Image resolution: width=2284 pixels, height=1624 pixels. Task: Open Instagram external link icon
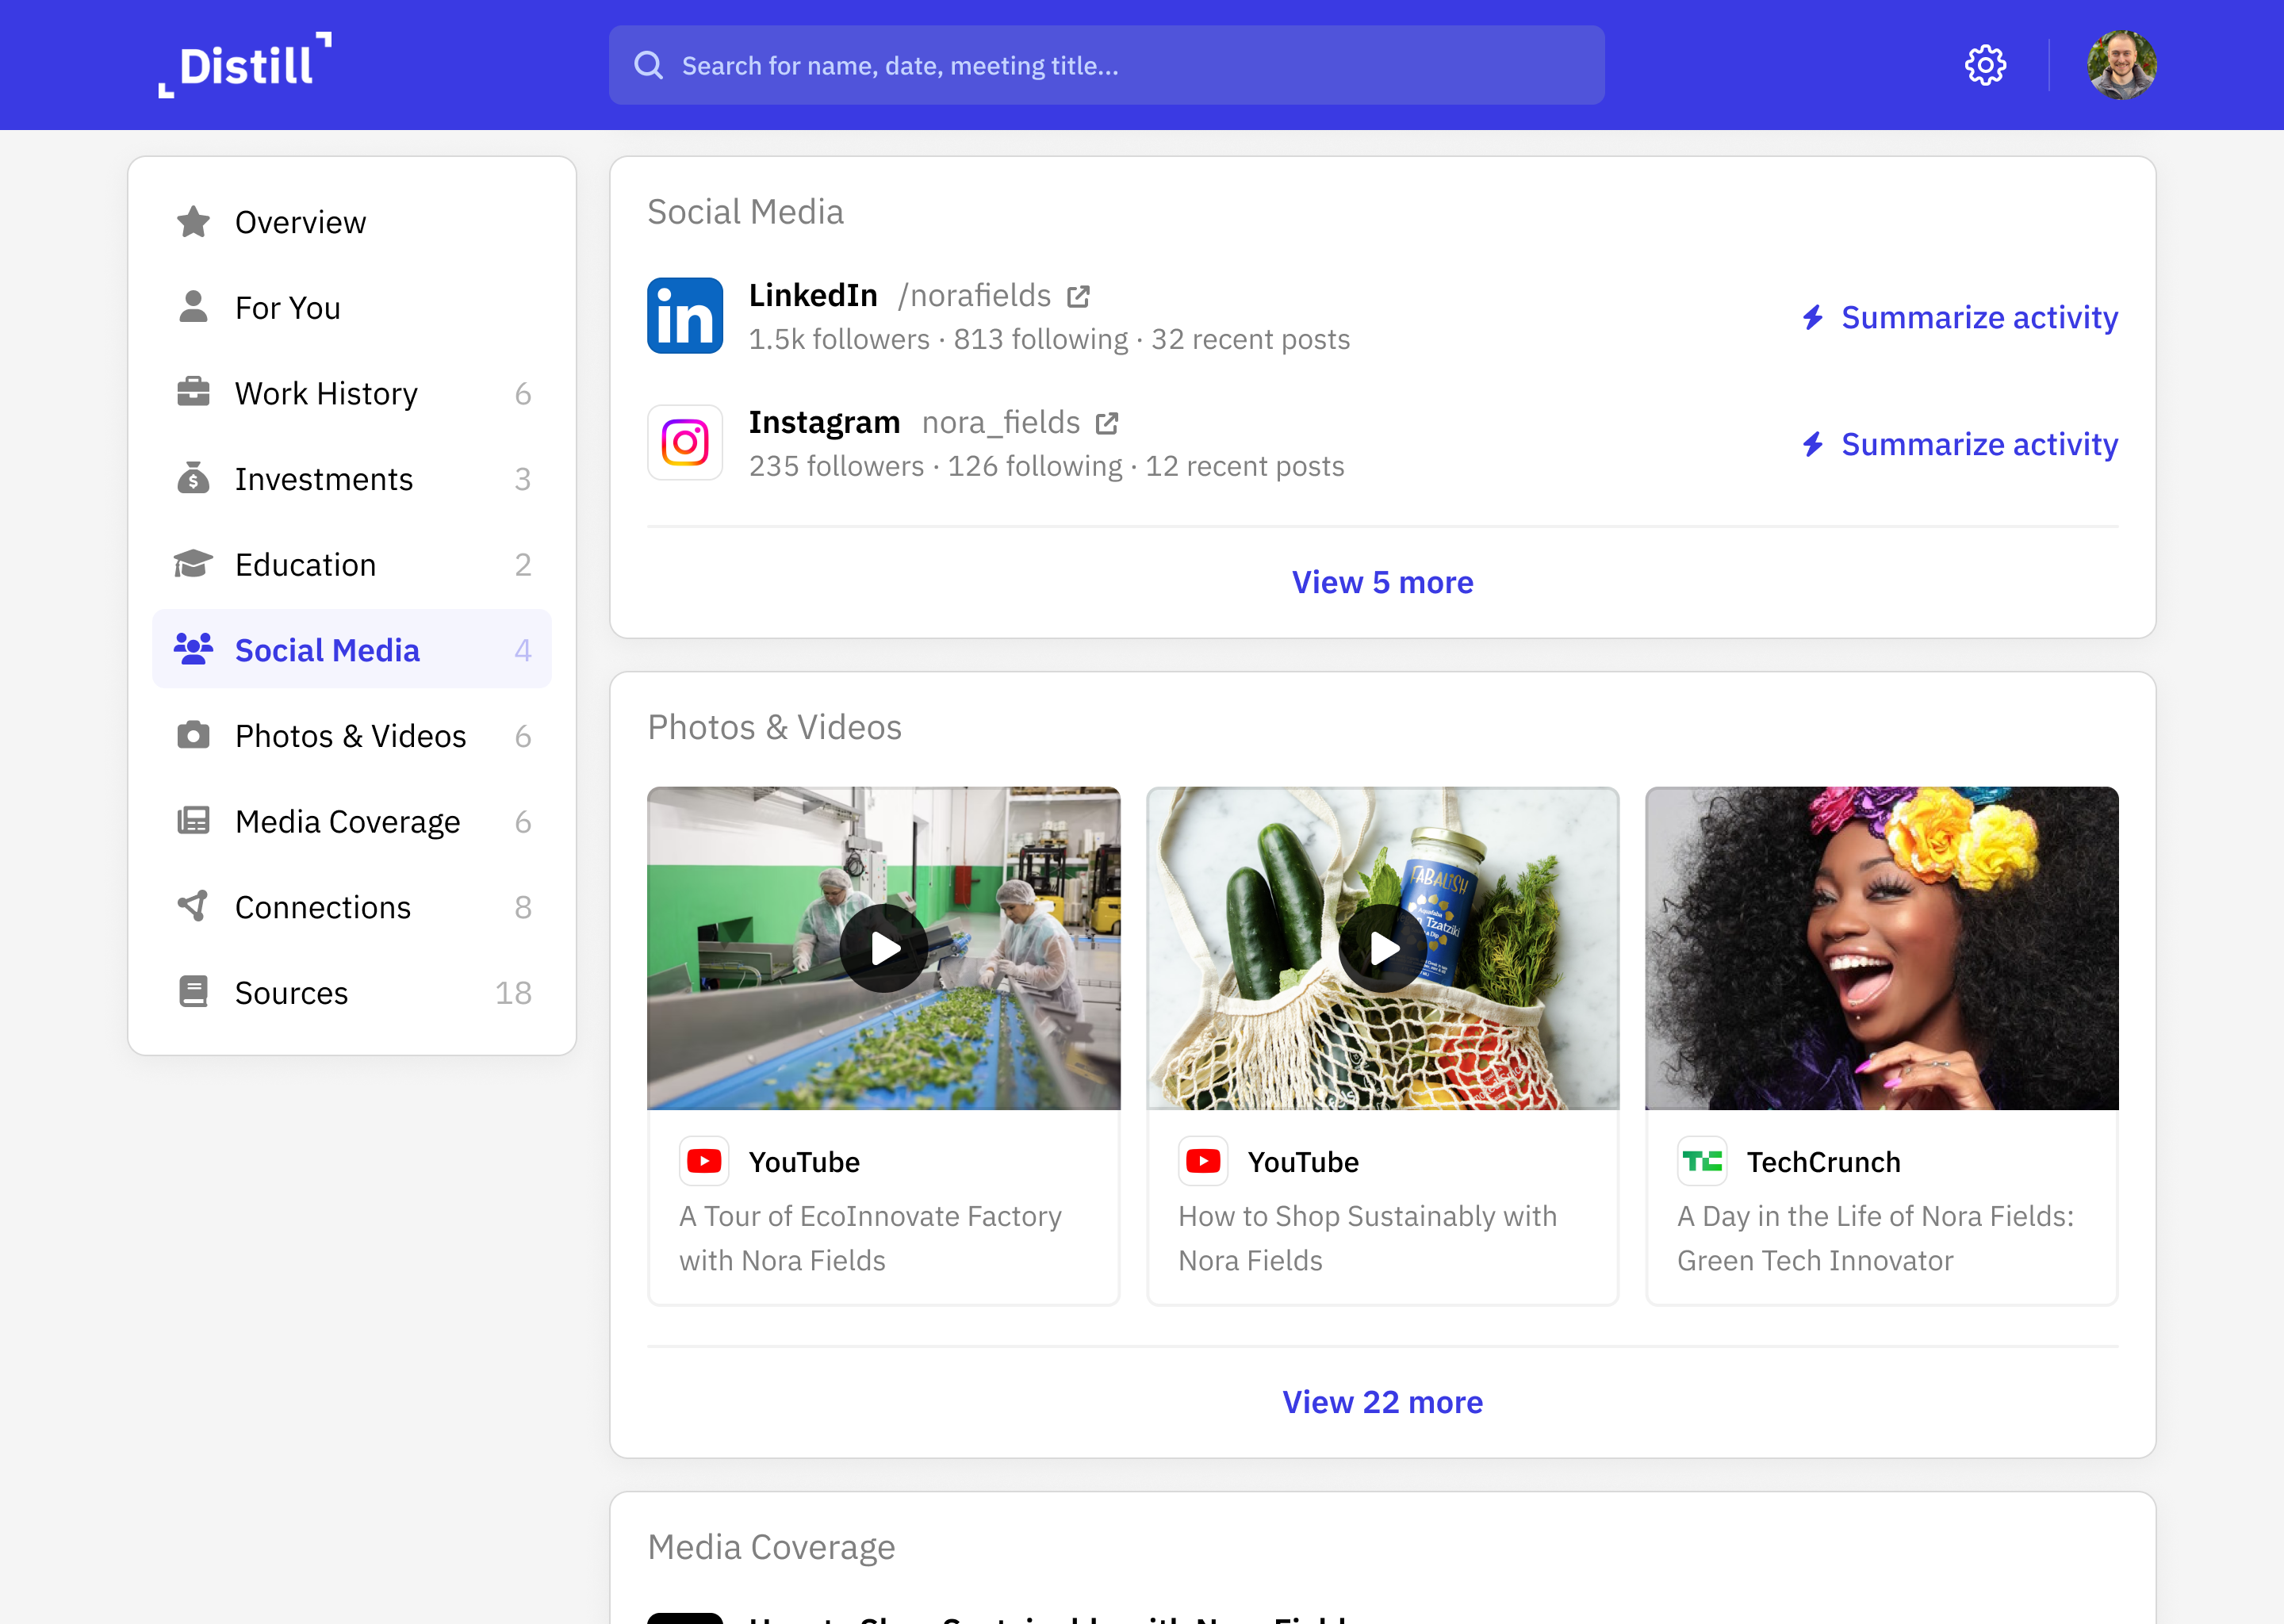click(1106, 424)
